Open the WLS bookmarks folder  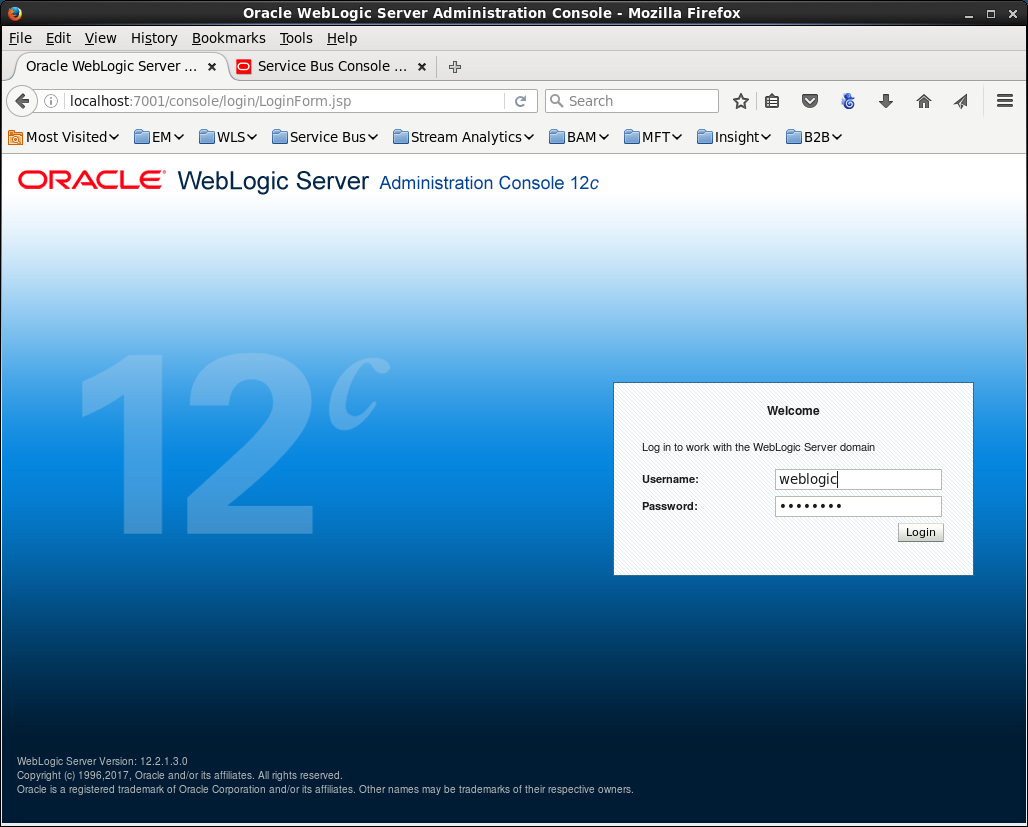(x=228, y=137)
